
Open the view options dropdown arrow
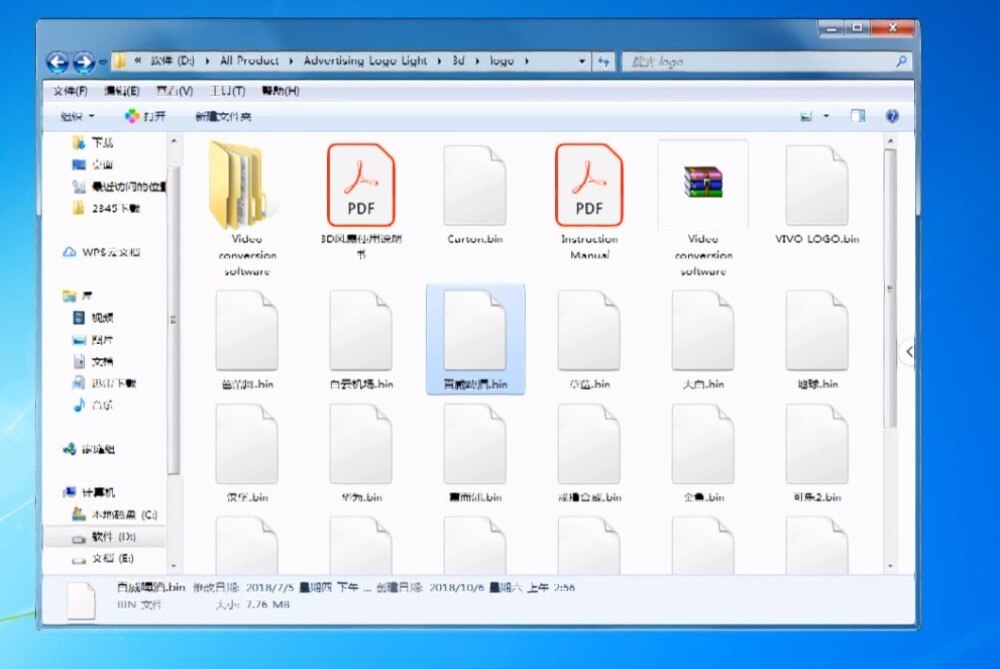(x=826, y=115)
